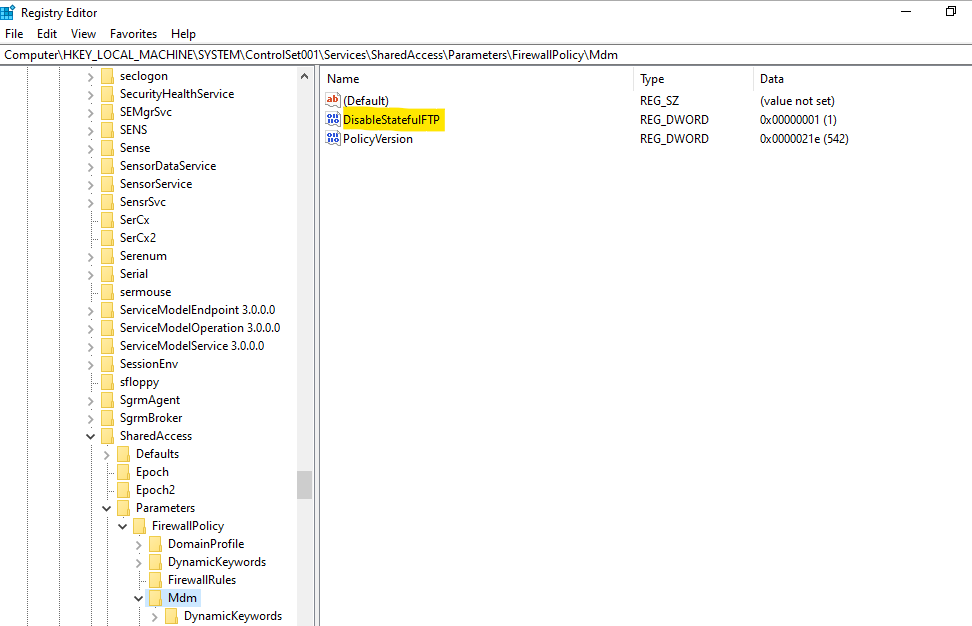Collapse the SharedAccess tree node

pyautogui.click(x=90, y=435)
